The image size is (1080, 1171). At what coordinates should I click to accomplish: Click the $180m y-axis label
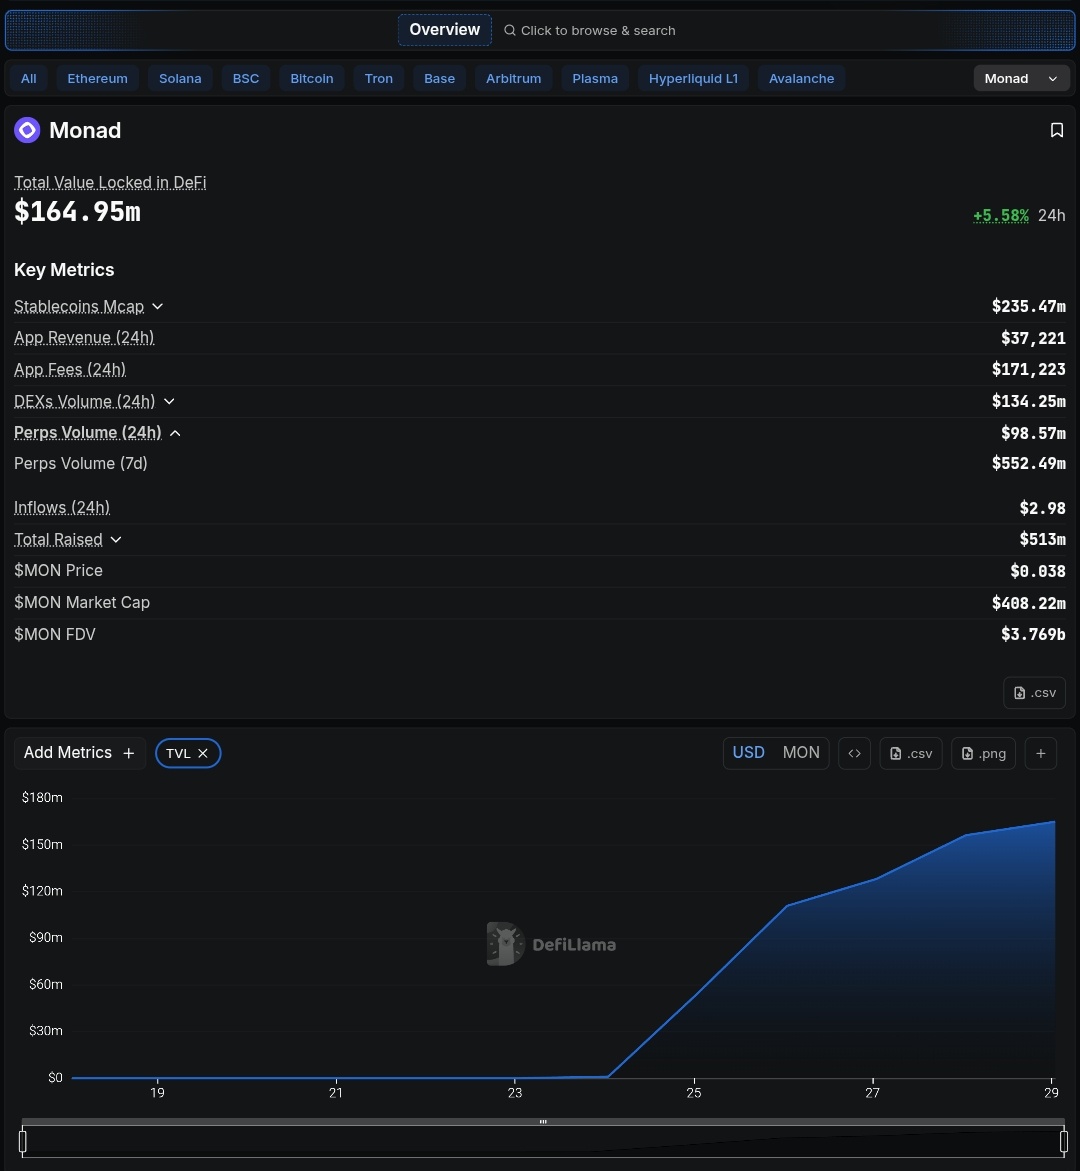[x=42, y=798]
